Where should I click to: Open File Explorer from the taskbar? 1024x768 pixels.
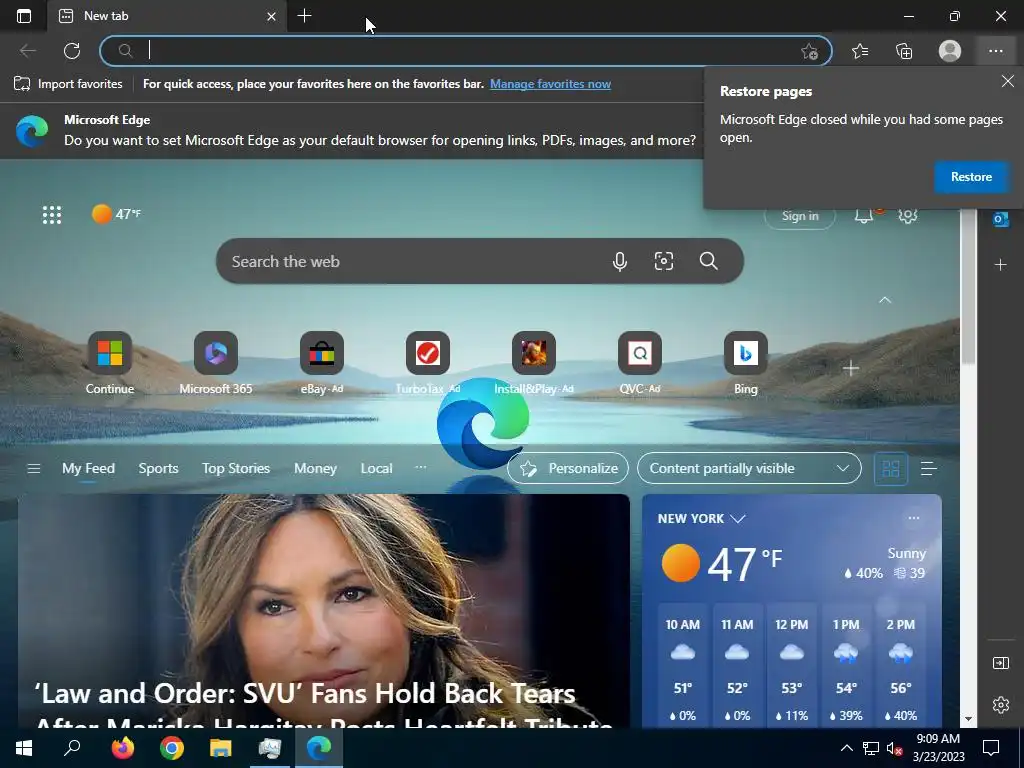point(221,748)
